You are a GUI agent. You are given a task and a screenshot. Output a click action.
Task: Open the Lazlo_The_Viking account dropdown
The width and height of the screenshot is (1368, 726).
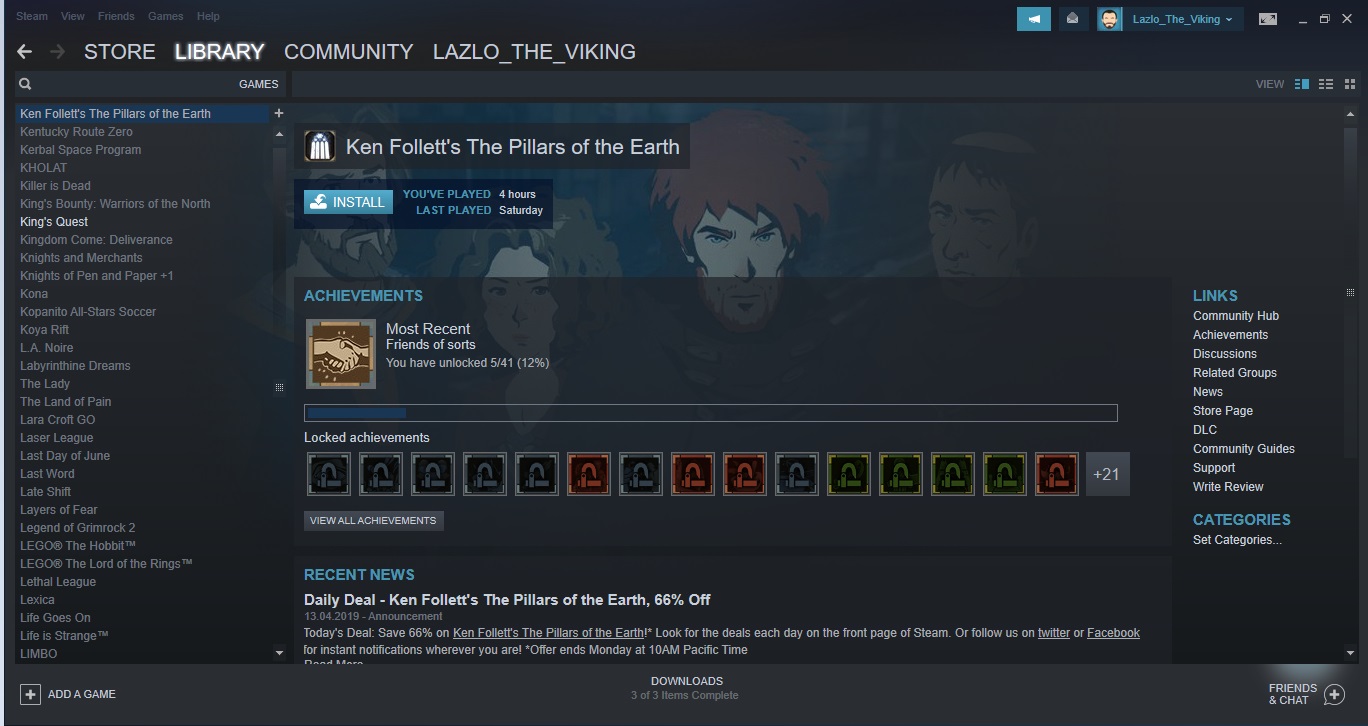tap(1170, 19)
